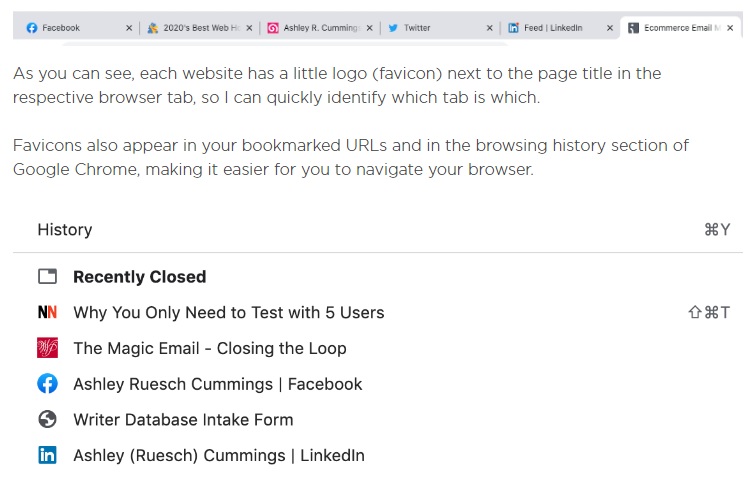
Task: Close the Feed | LinkedIn tab
Action: click(x=610, y=28)
